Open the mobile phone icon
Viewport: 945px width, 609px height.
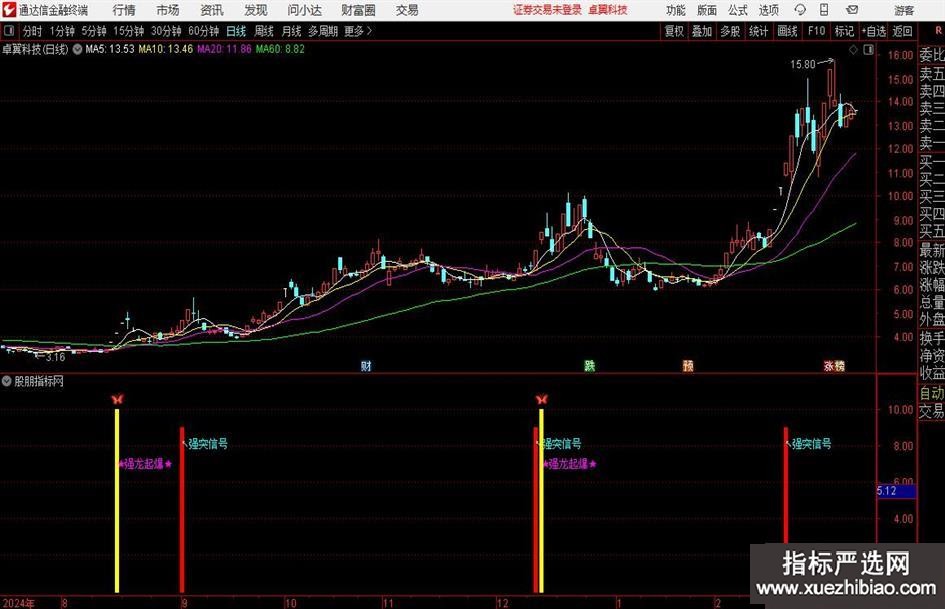click(x=824, y=10)
